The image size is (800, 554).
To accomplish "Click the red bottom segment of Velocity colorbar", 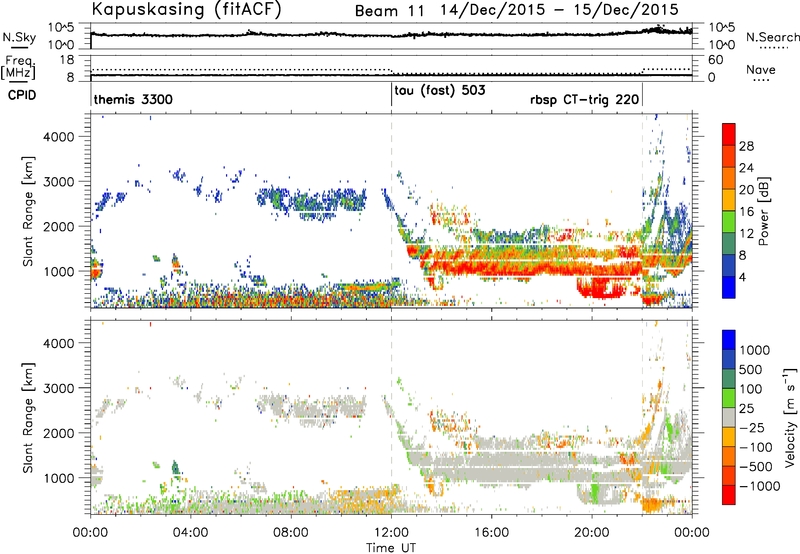I will point(729,495).
